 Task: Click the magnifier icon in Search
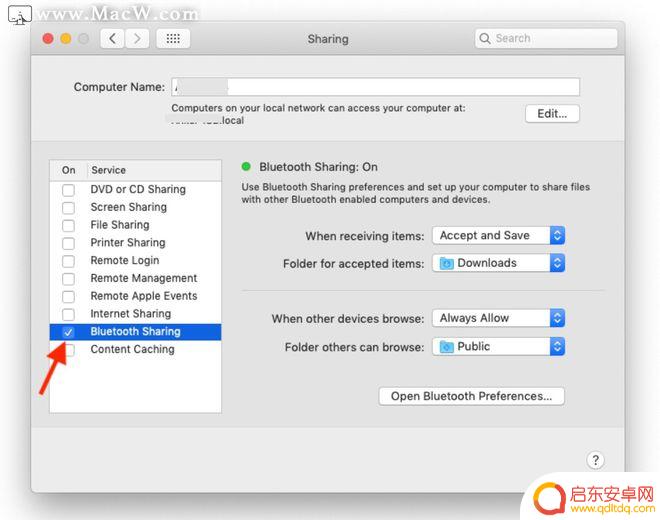(x=485, y=38)
